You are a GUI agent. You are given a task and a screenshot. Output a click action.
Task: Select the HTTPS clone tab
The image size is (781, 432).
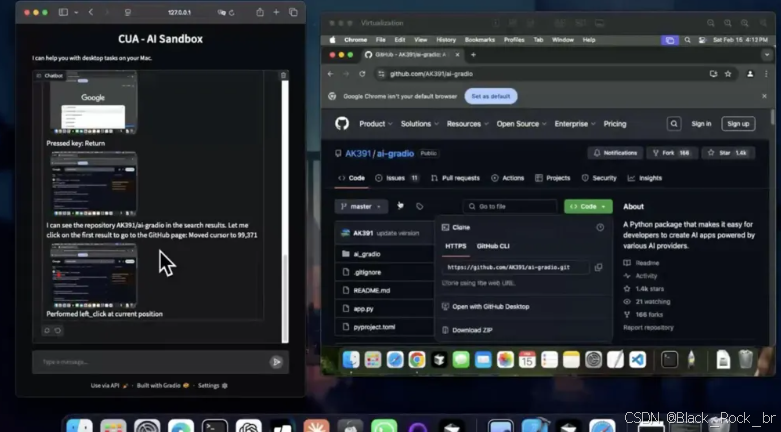456,246
